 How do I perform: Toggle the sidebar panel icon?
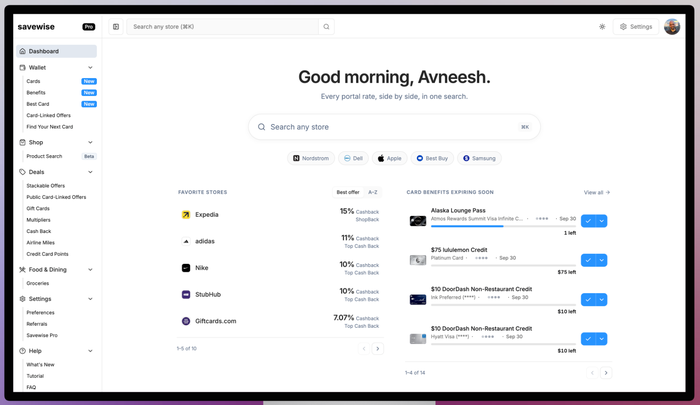click(116, 27)
